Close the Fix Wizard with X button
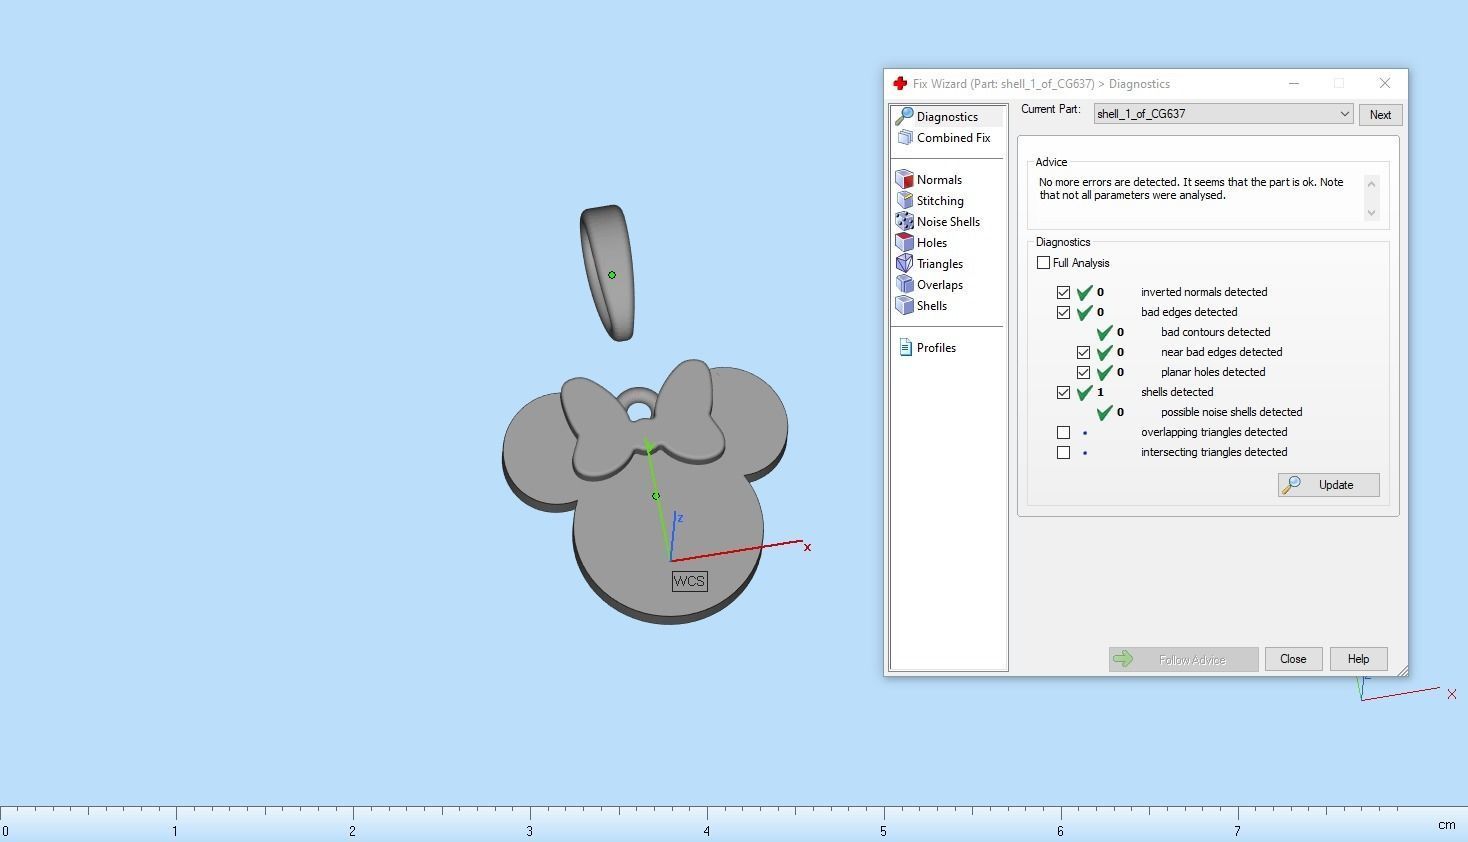This screenshot has height=842, width=1468. [x=1384, y=84]
